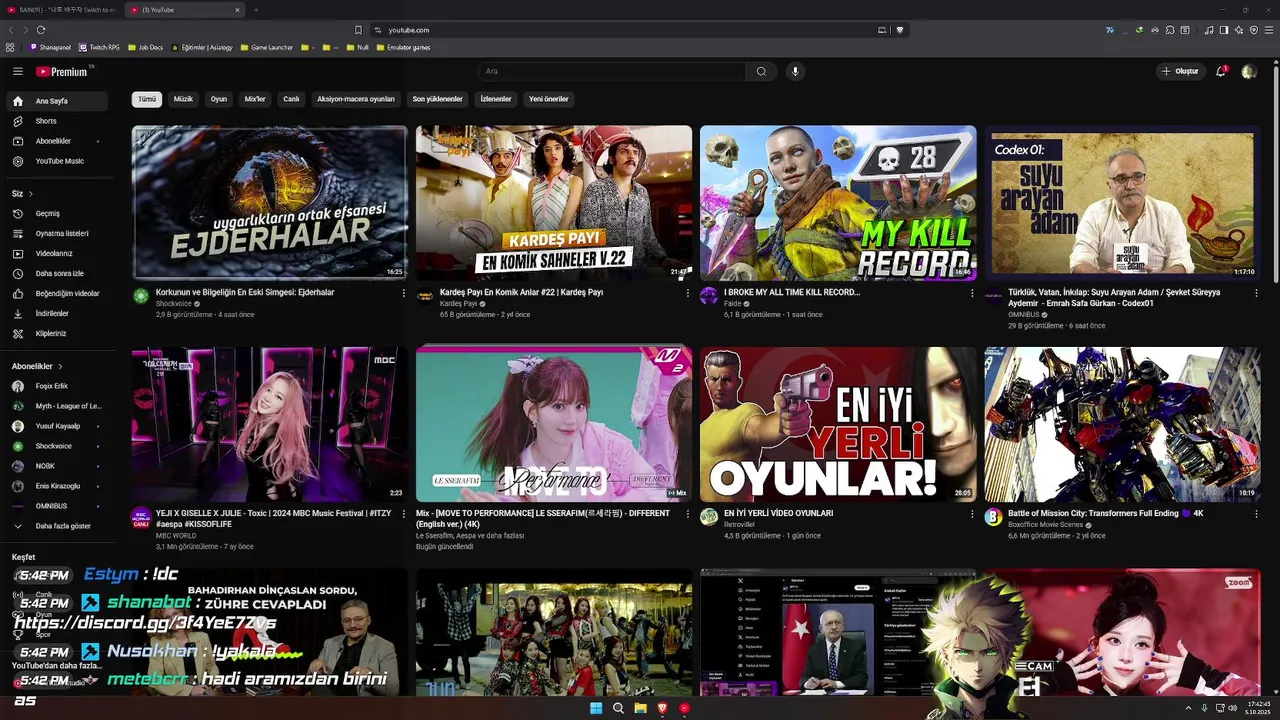Open Kardeş Payı En Komik Sahneler thumbnail
1280x720 pixels.
554,203
